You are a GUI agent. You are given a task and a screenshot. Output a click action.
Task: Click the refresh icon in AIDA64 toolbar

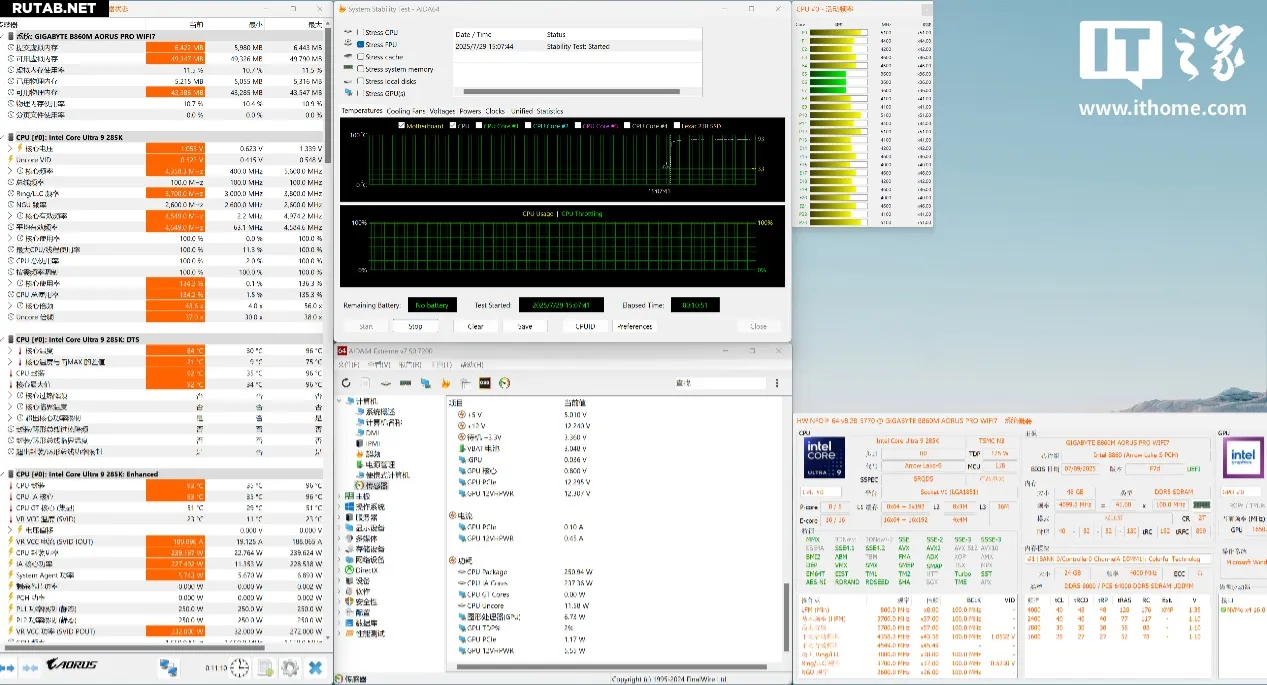click(x=346, y=382)
